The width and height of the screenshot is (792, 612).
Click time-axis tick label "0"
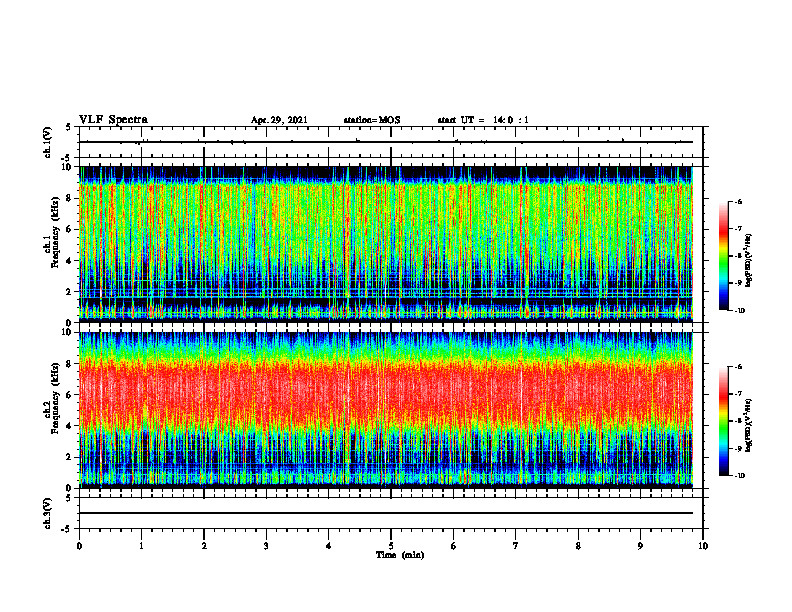(x=79, y=546)
